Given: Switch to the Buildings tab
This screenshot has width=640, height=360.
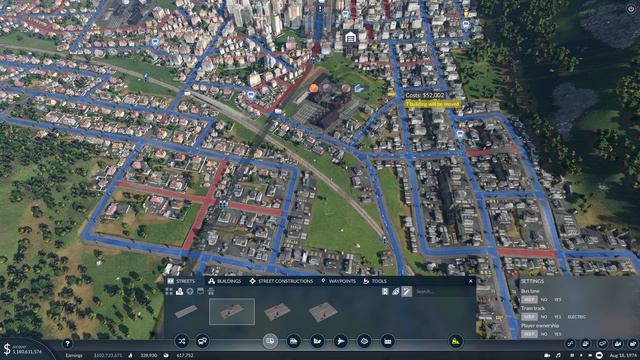Looking at the screenshot, I should click(224, 281).
